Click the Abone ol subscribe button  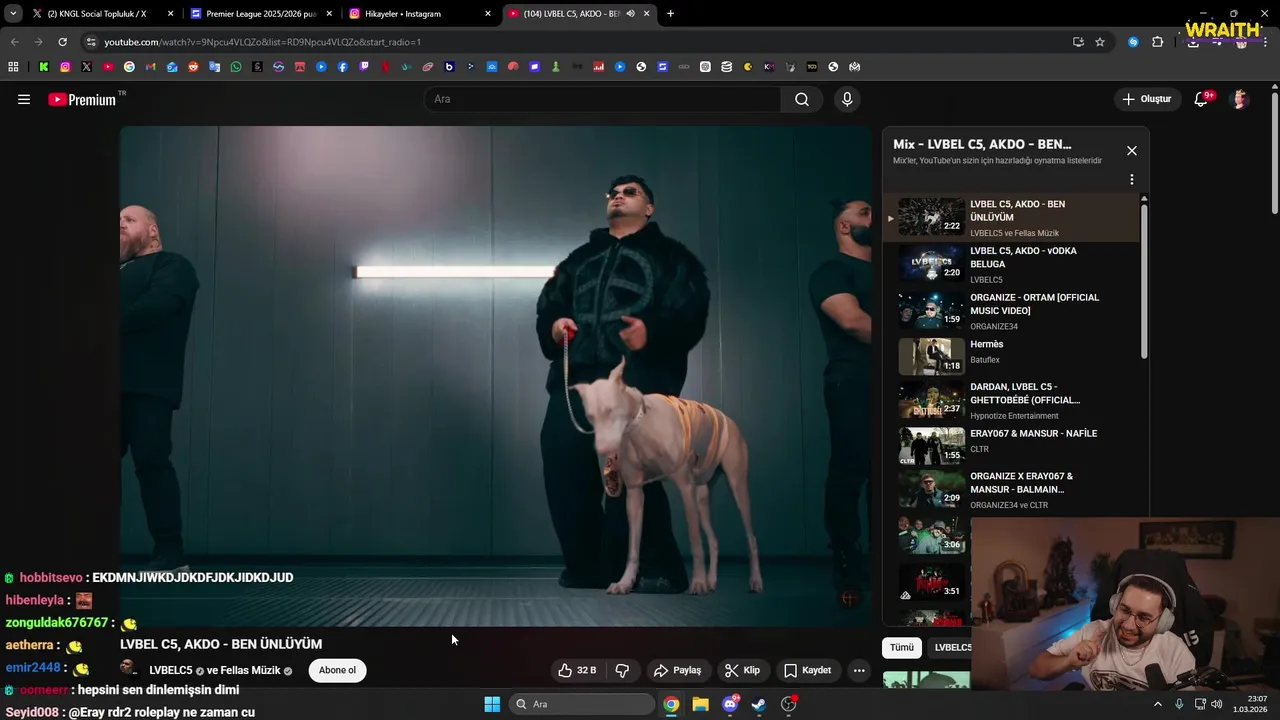337,670
